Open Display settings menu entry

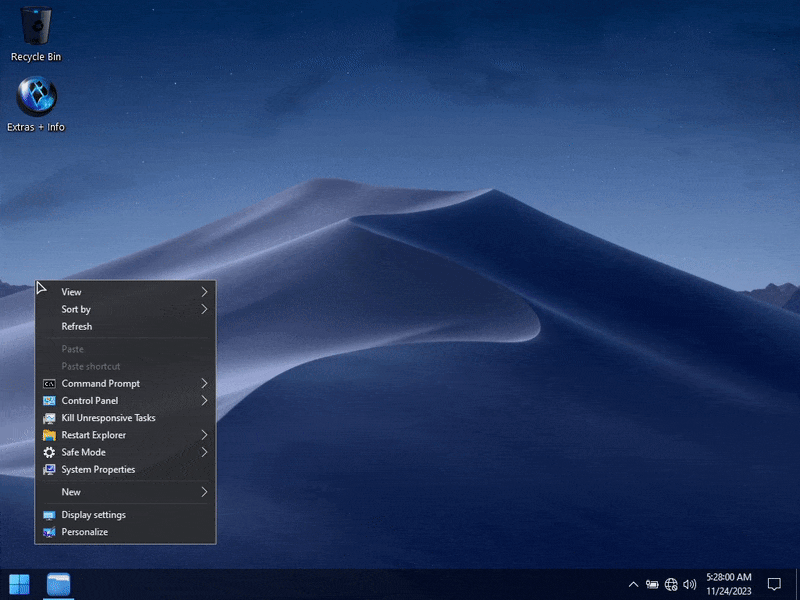pos(126,515)
